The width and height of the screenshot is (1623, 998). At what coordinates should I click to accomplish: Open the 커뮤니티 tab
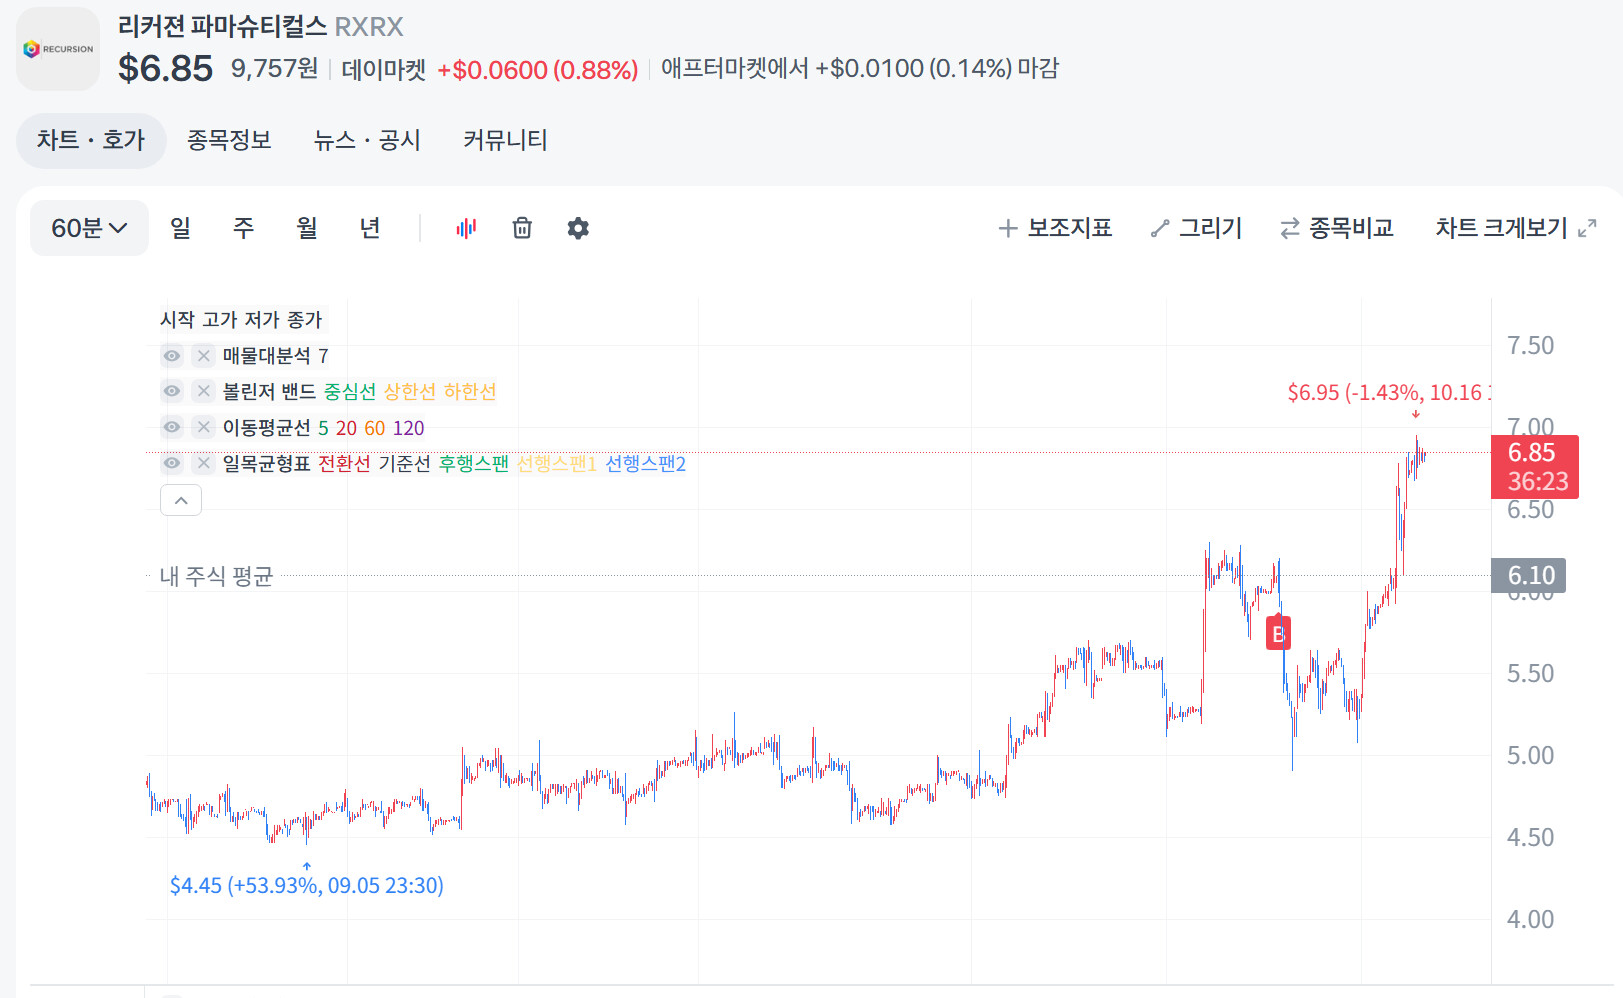[x=505, y=140]
